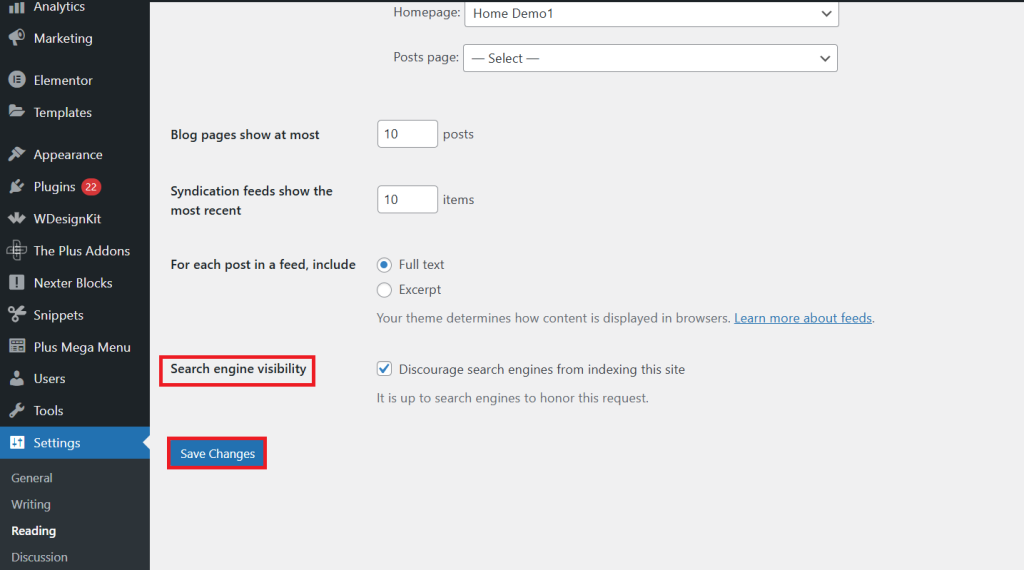1024x570 pixels.
Task: Select the Full text radio option
Action: coord(384,264)
